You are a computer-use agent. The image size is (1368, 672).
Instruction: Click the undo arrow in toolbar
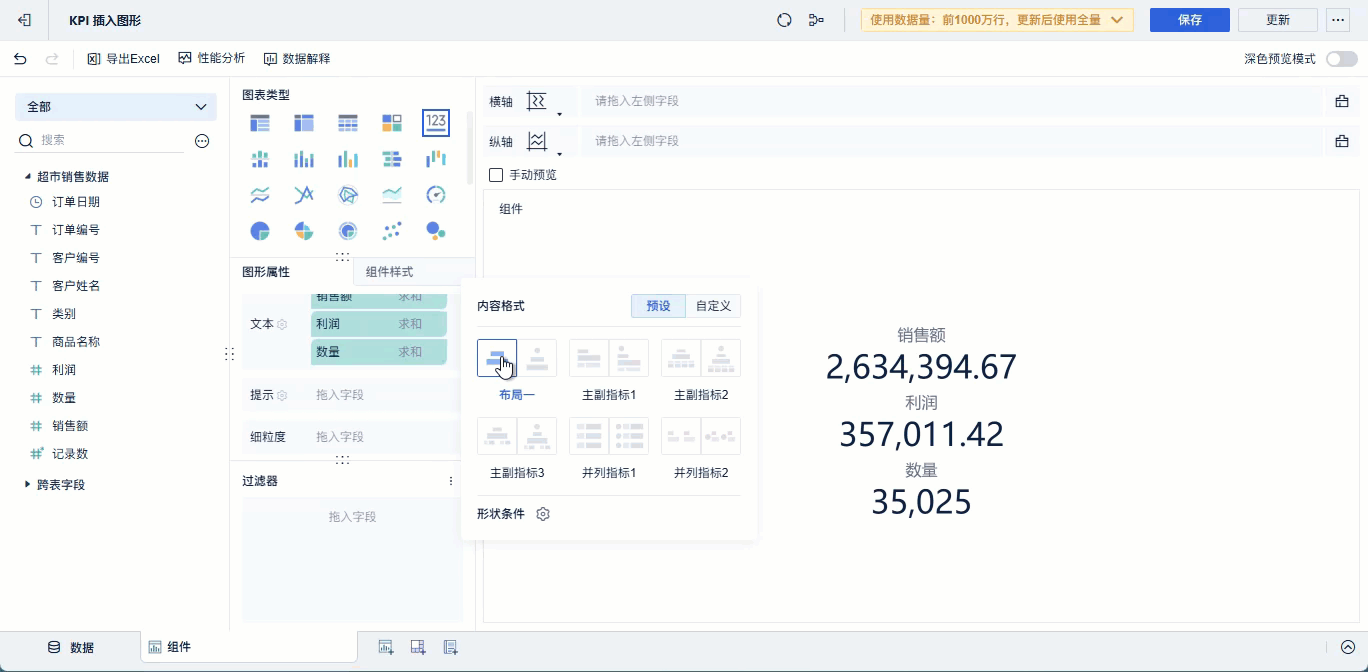tap(20, 59)
